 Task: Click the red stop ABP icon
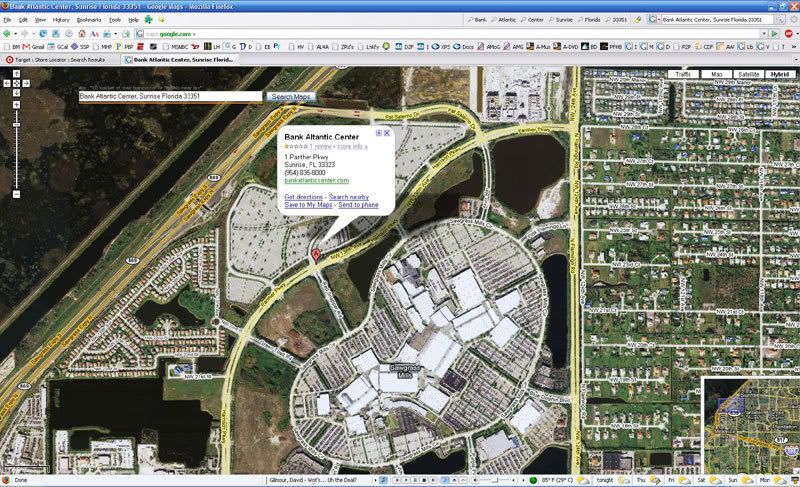[x=789, y=34]
